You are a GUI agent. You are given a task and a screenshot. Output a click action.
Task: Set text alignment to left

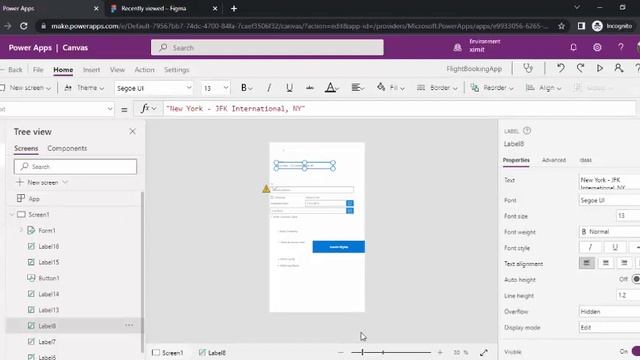tap(587, 263)
